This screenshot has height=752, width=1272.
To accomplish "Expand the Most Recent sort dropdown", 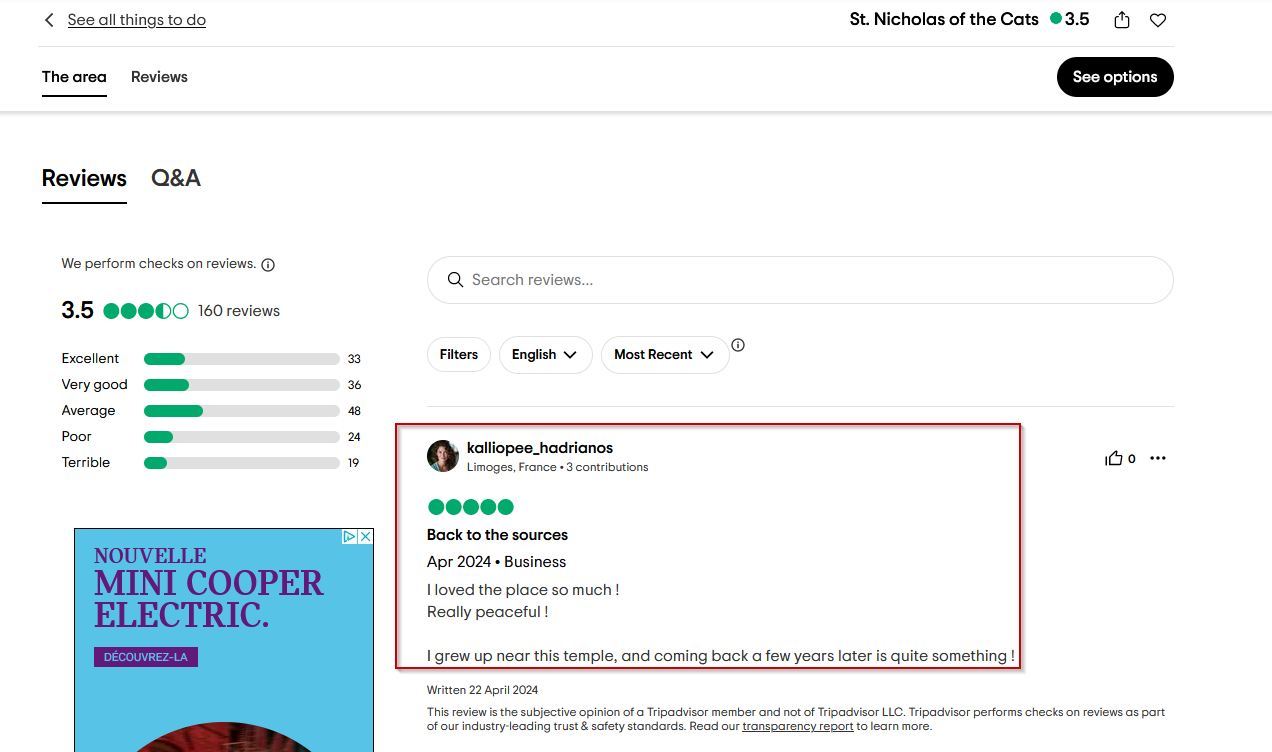I will tap(664, 355).
